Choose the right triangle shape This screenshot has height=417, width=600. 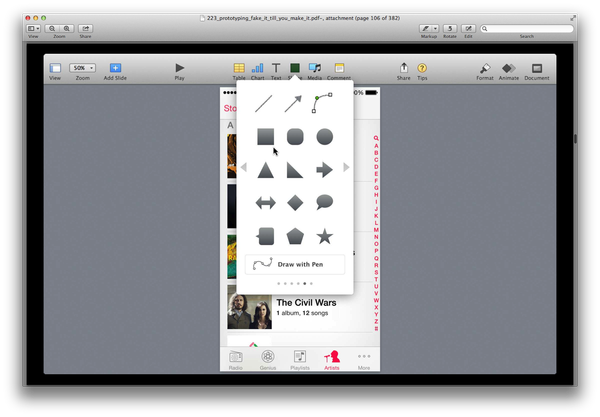pos(295,170)
